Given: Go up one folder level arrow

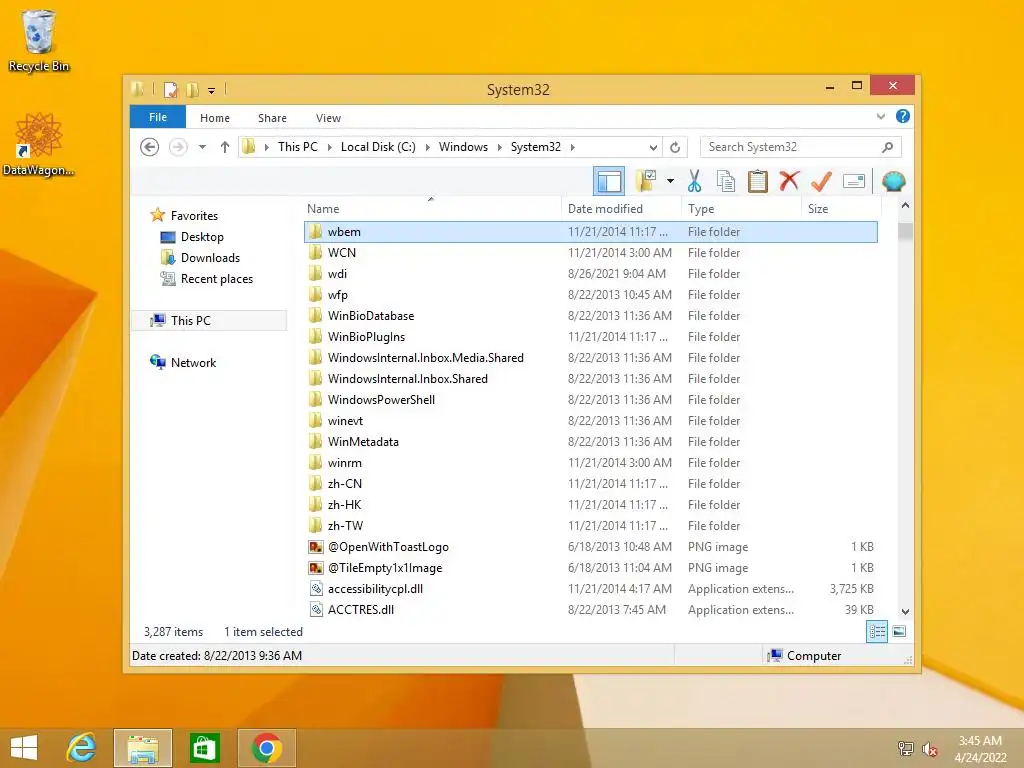Looking at the screenshot, I should 225,147.
